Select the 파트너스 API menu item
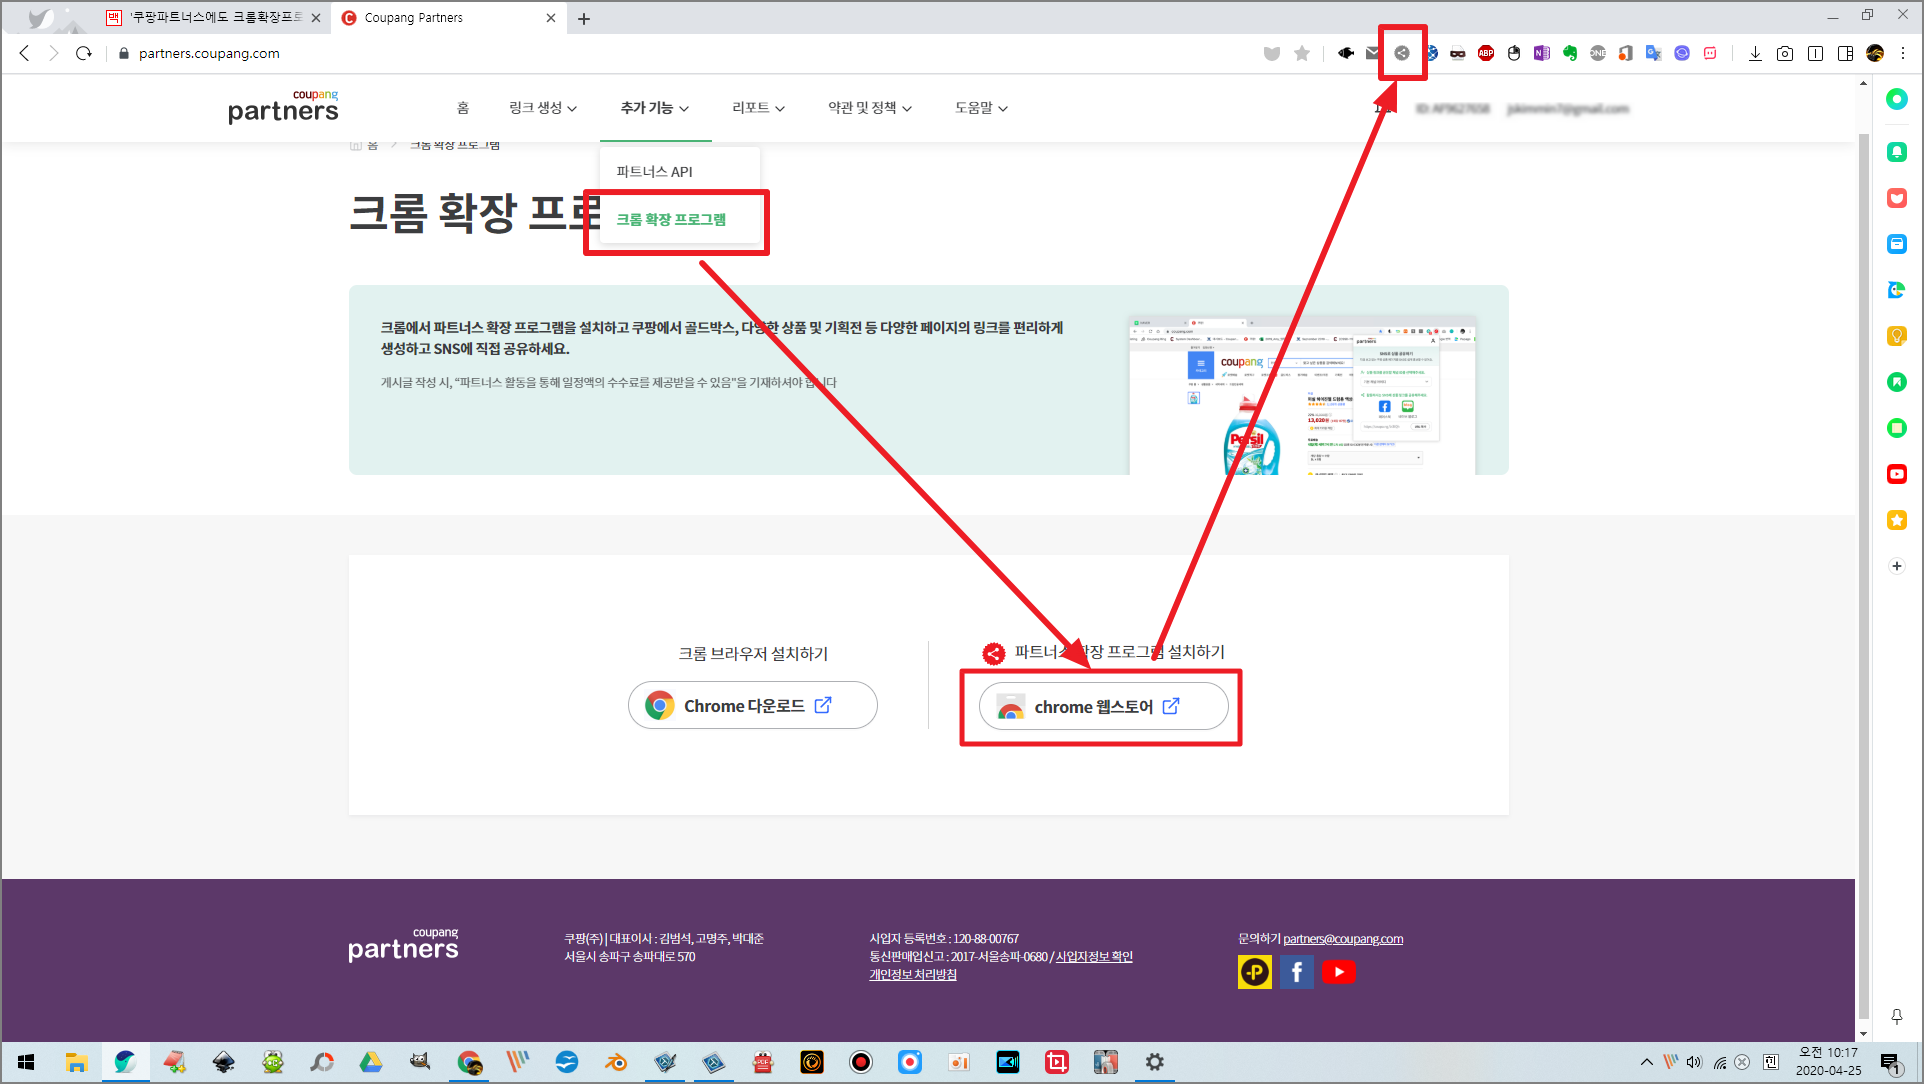This screenshot has width=1924, height=1084. click(655, 172)
